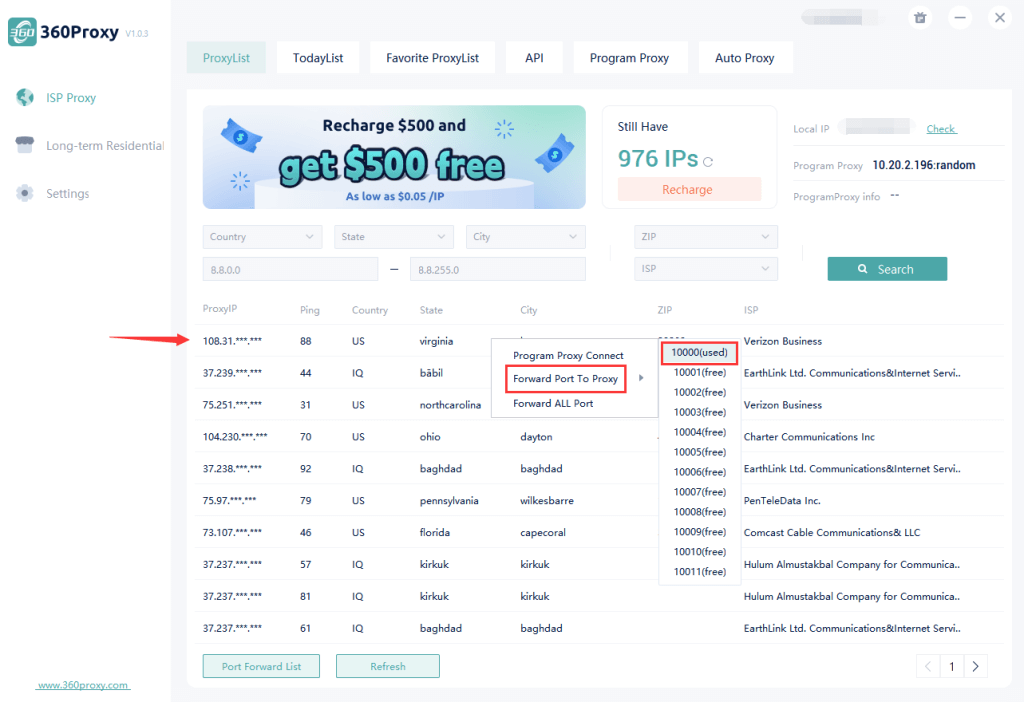Screen dimensions: 1024x702
Task: Go to the next page arrow
Action: [x=976, y=666]
